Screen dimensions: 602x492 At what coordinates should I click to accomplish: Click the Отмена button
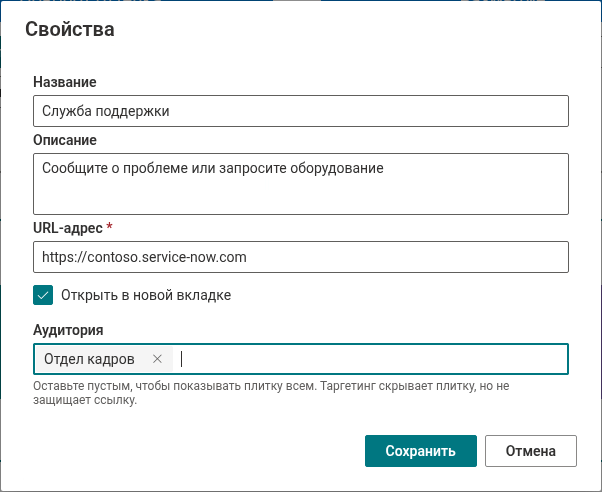(x=531, y=451)
